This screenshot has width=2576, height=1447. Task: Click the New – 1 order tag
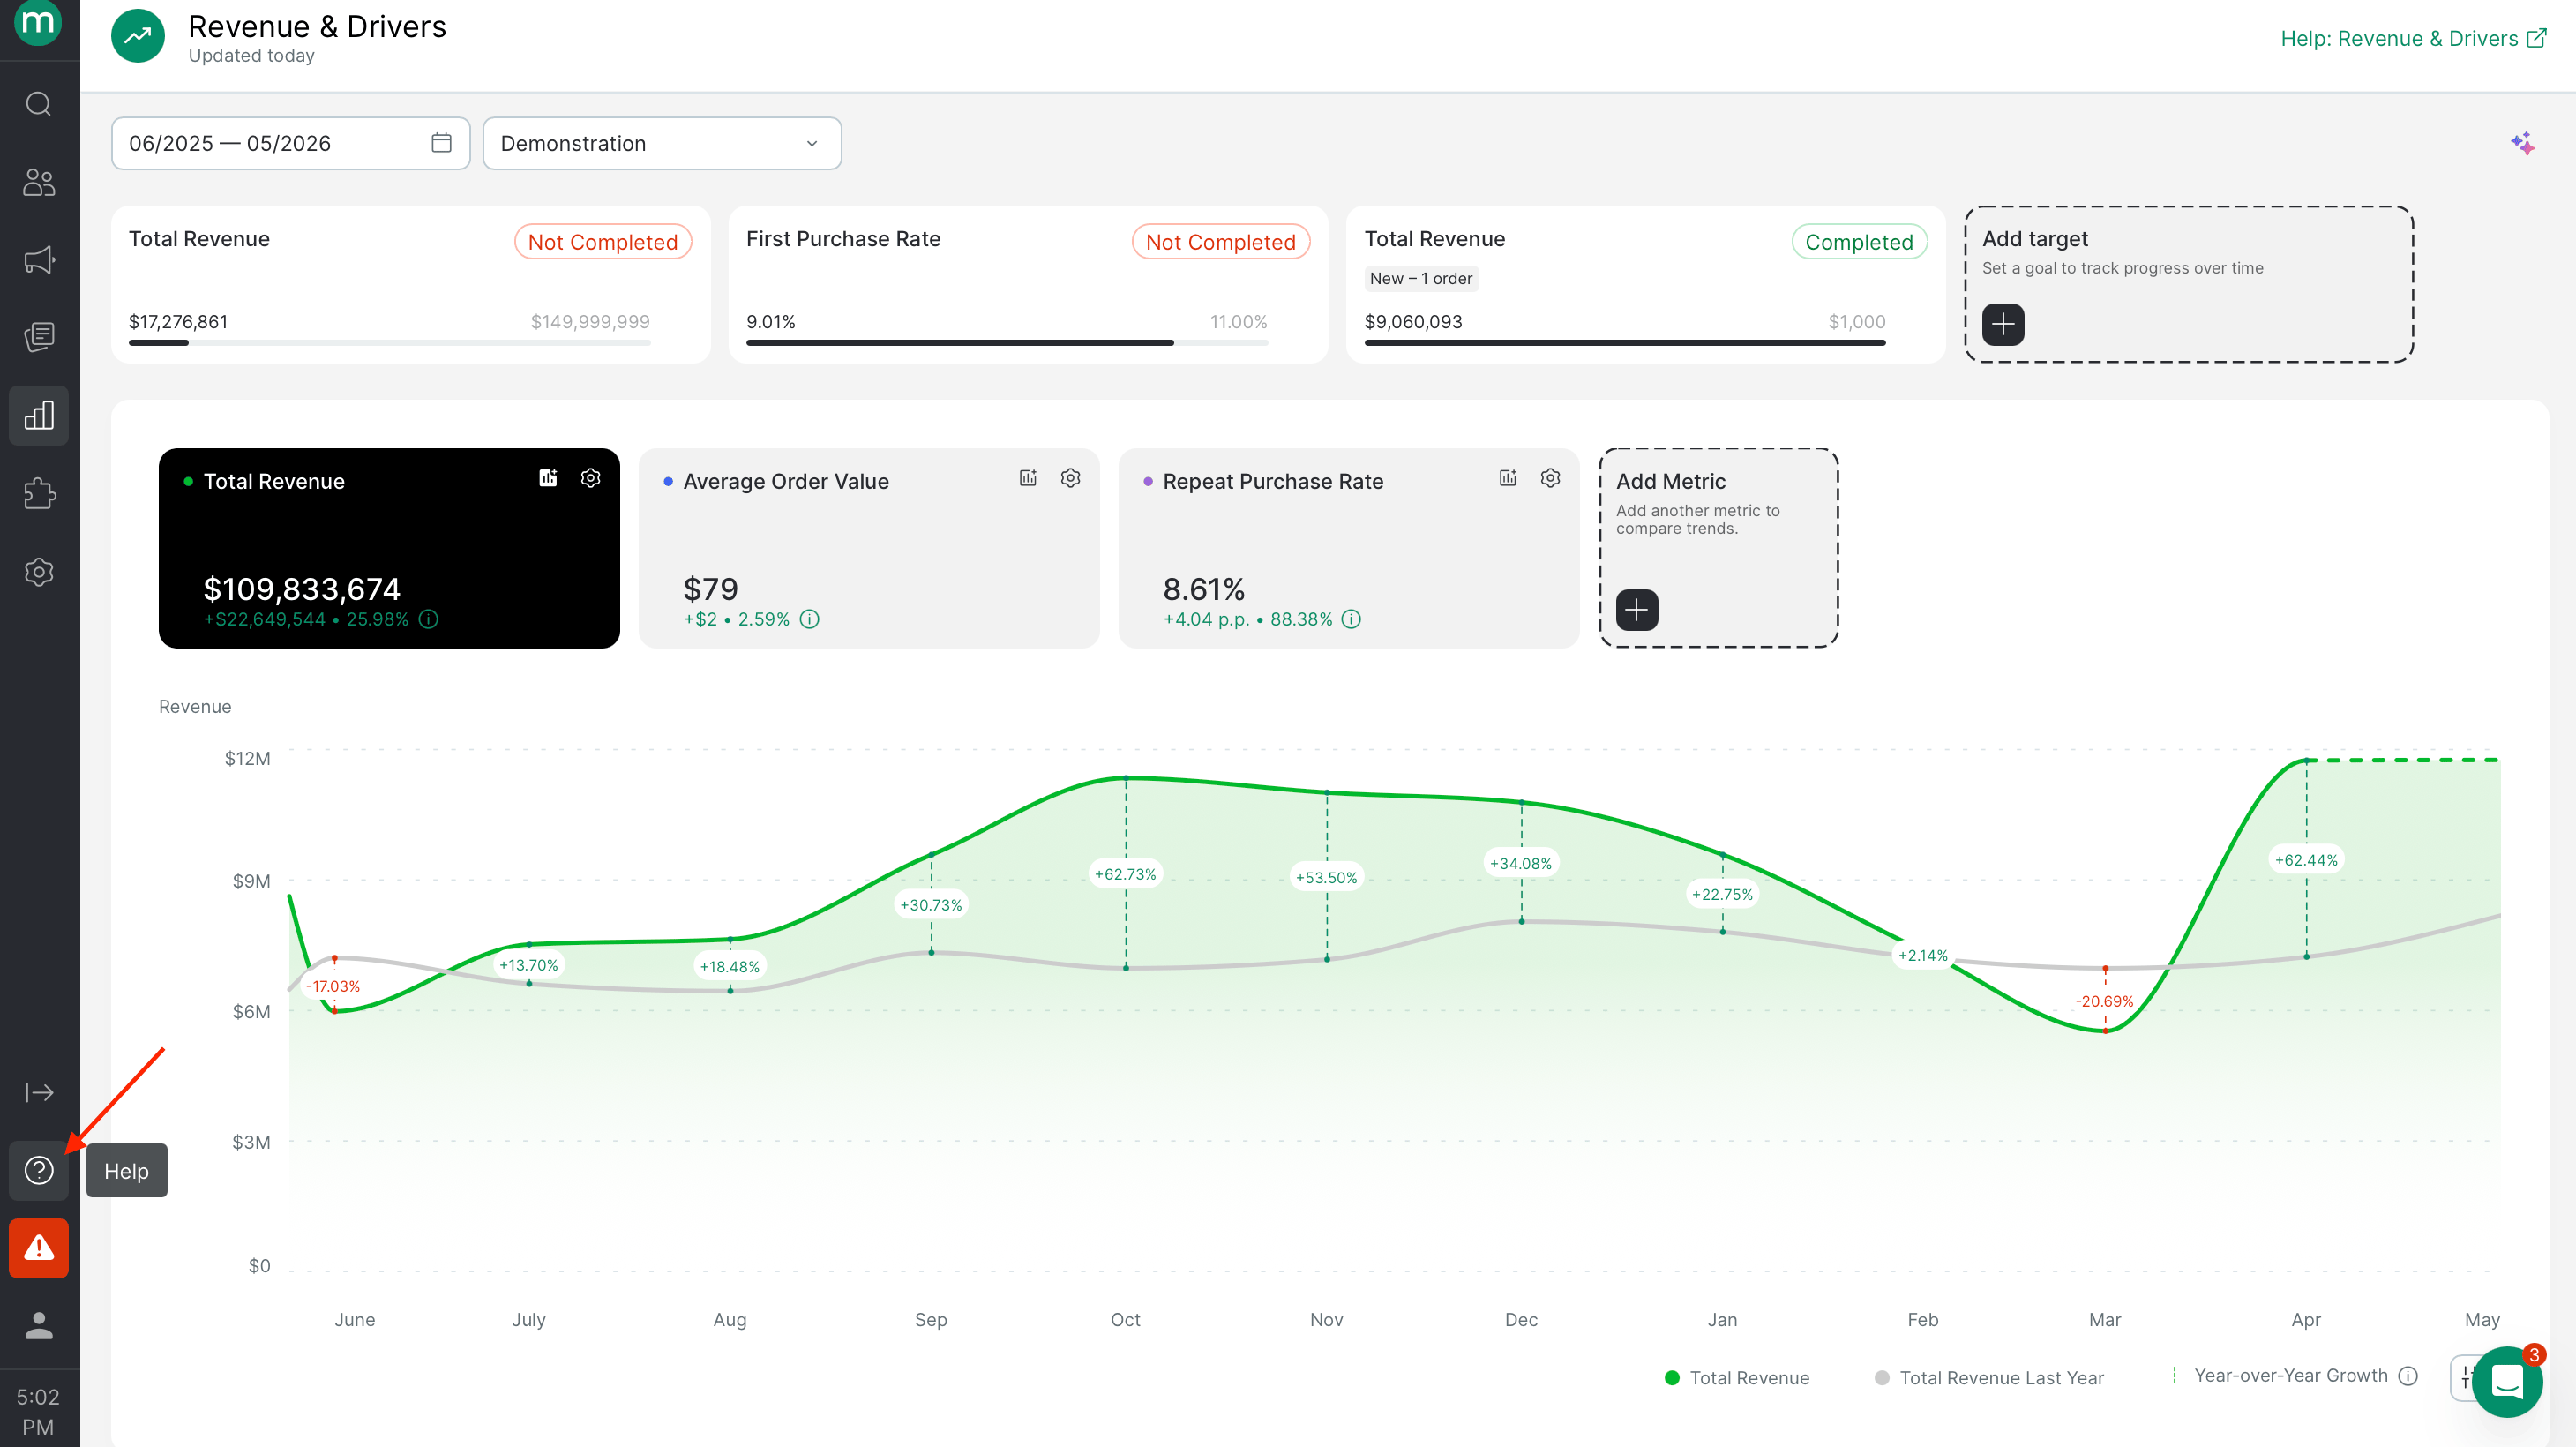coord(1421,278)
